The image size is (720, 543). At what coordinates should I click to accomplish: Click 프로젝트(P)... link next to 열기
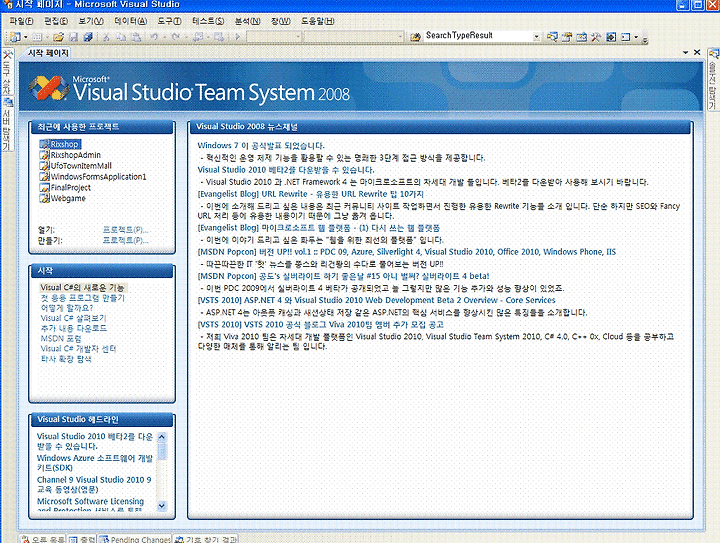coord(125,230)
